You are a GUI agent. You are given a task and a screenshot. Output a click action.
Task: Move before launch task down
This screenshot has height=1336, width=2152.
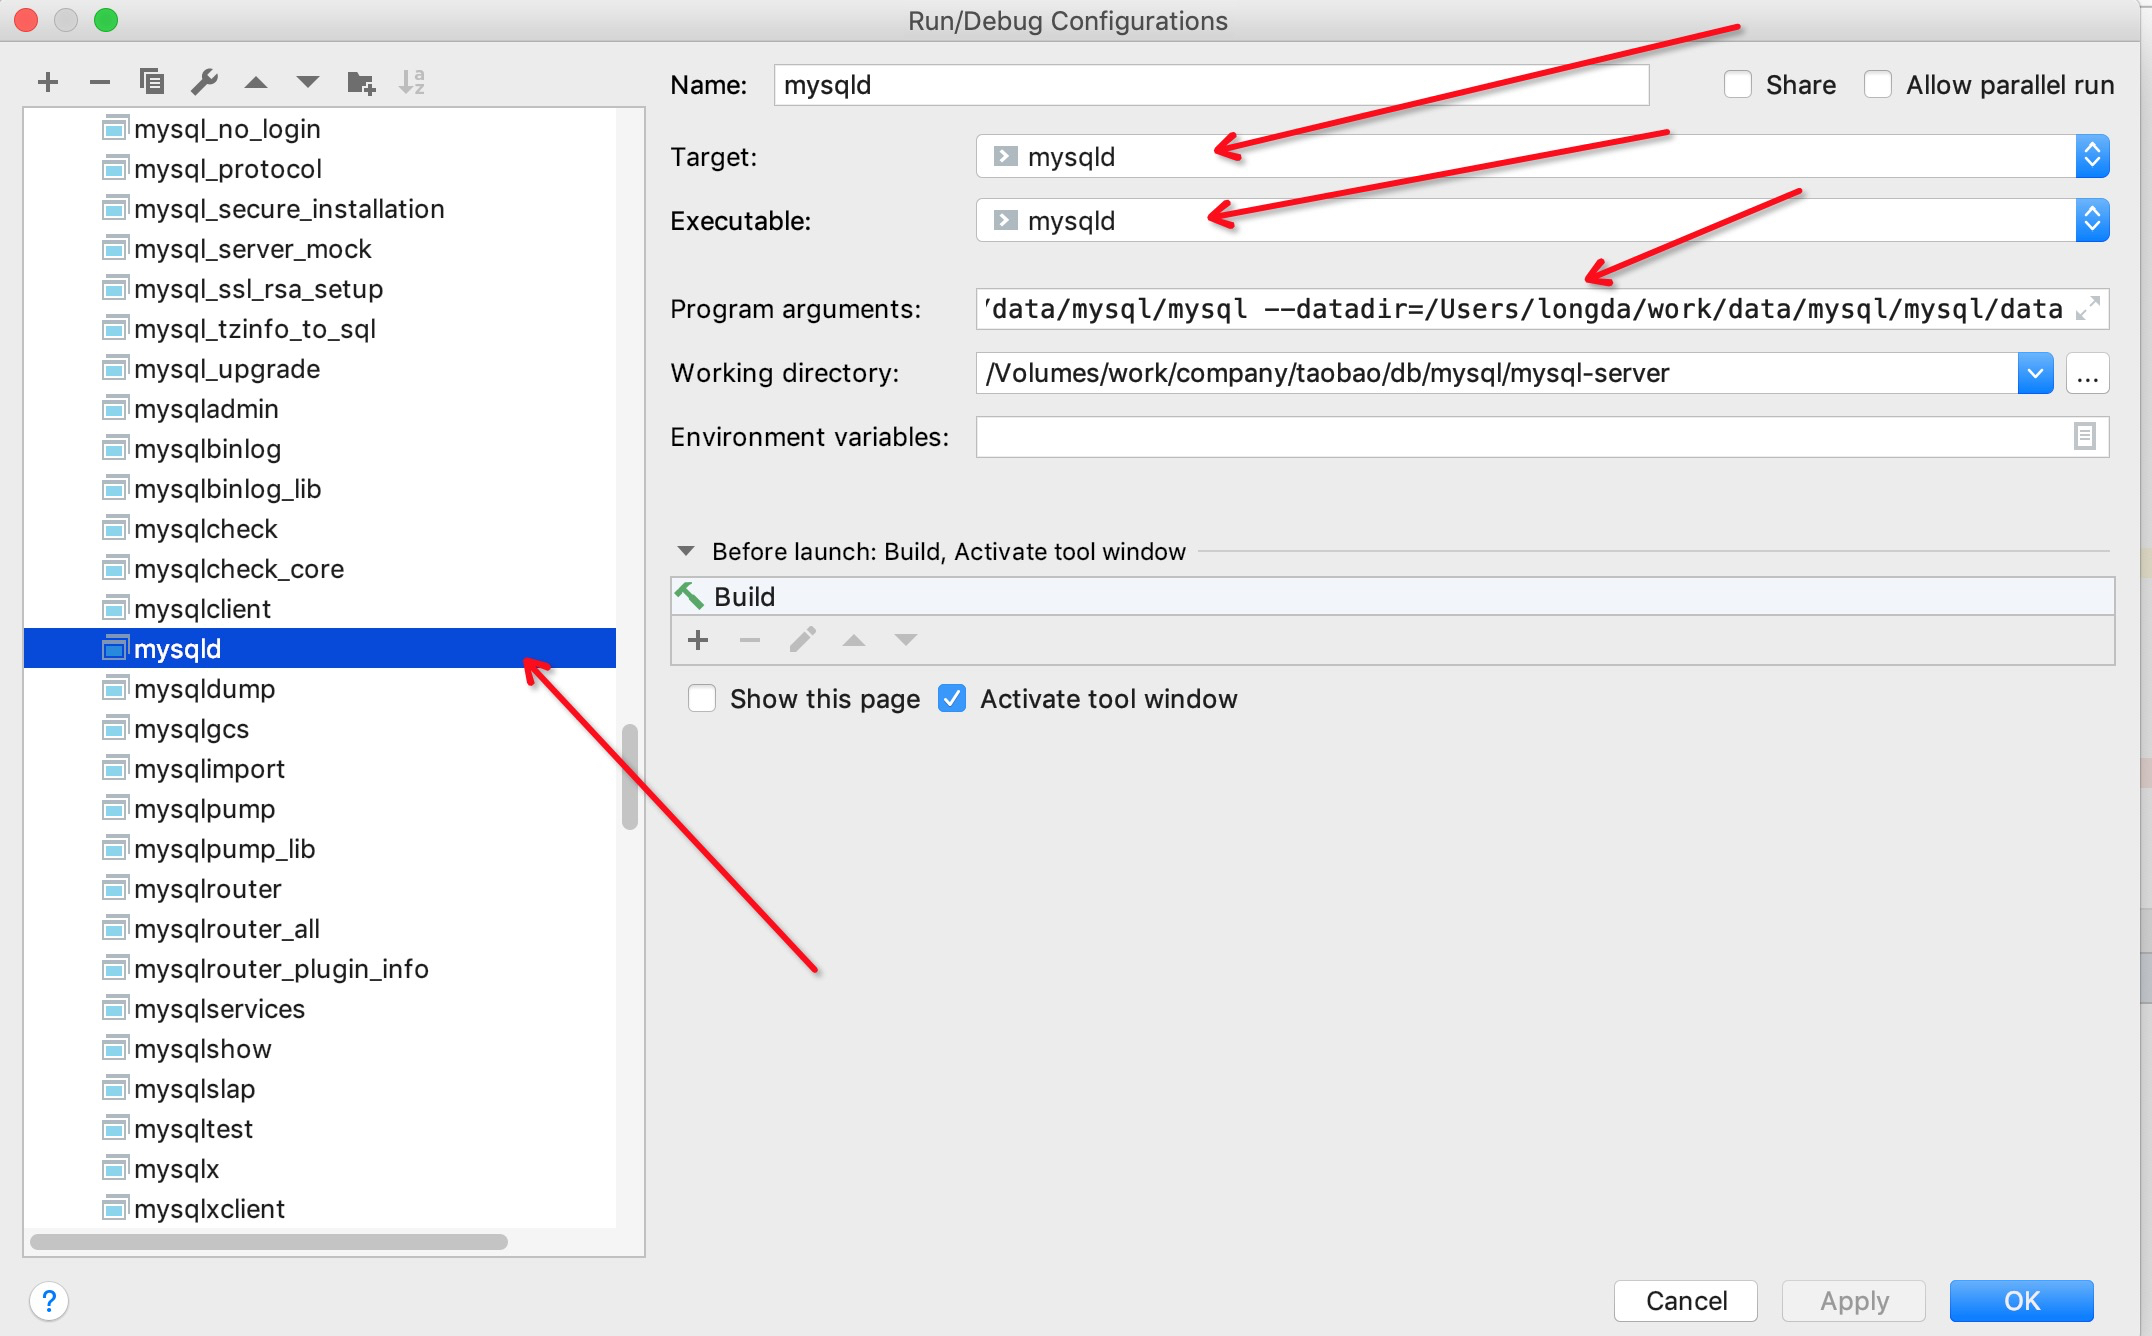(x=906, y=640)
